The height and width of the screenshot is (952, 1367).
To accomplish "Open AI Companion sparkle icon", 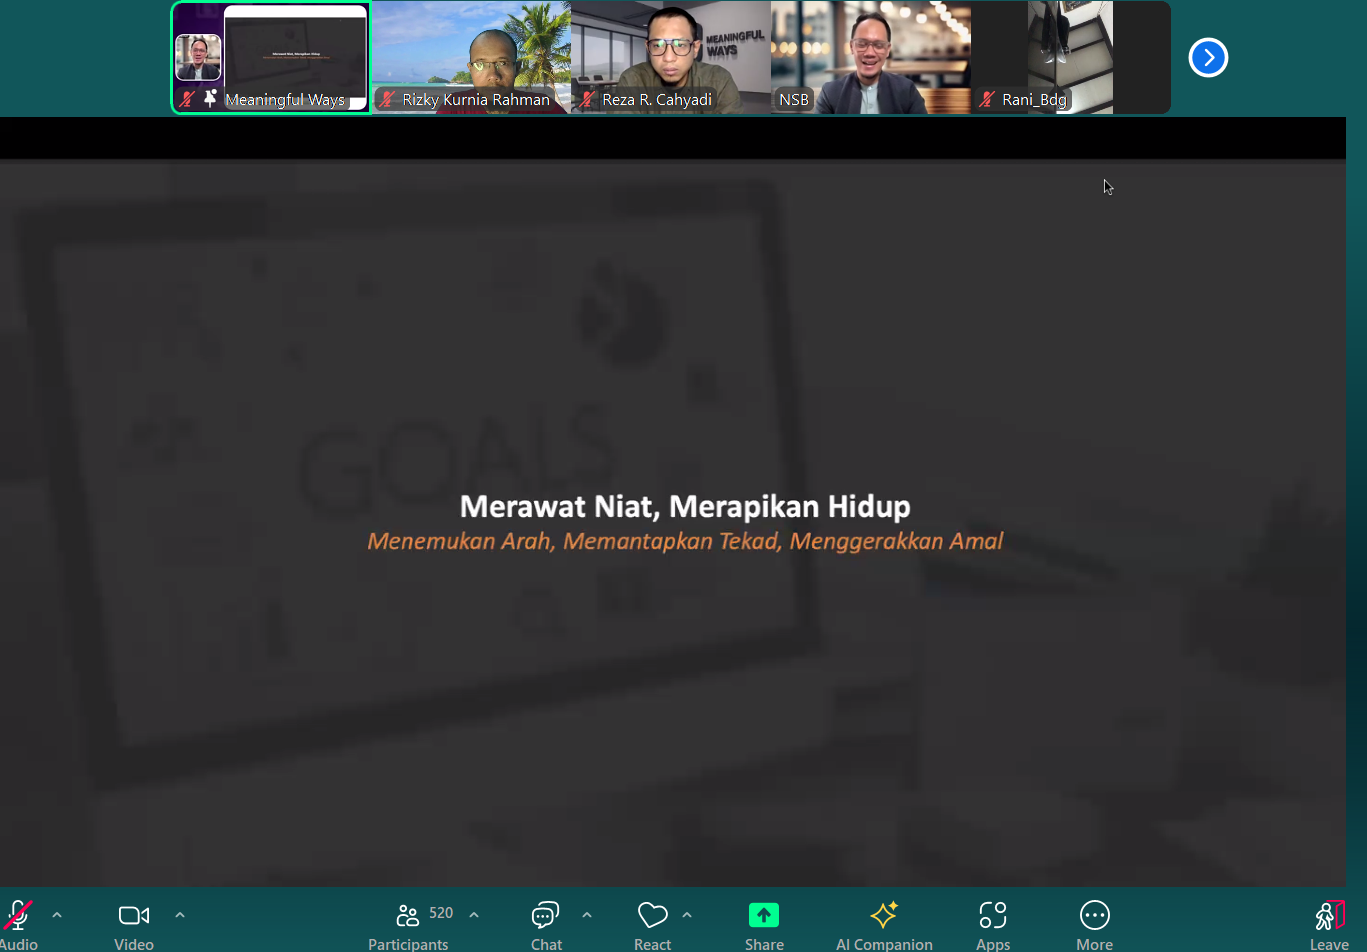I will click(884, 915).
